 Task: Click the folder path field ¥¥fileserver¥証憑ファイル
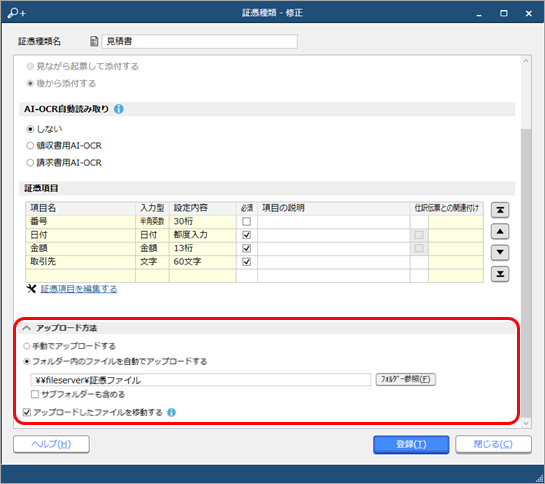201,380
